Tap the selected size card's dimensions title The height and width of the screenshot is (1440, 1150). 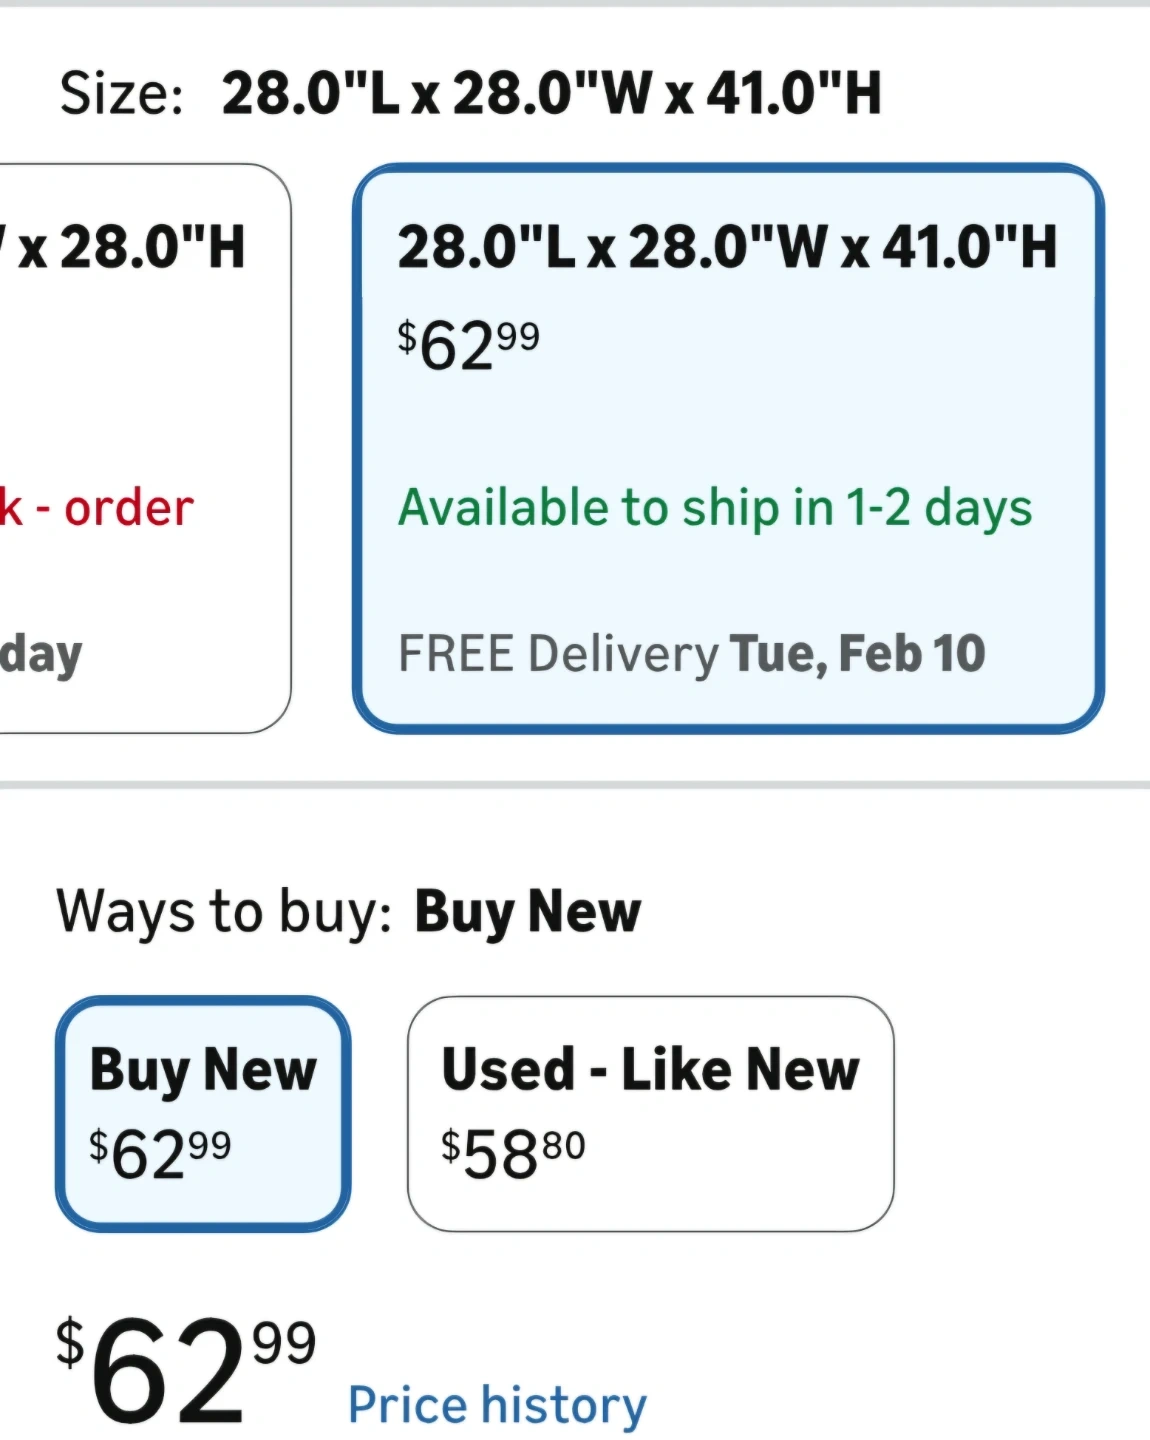click(x=727, y=247)
